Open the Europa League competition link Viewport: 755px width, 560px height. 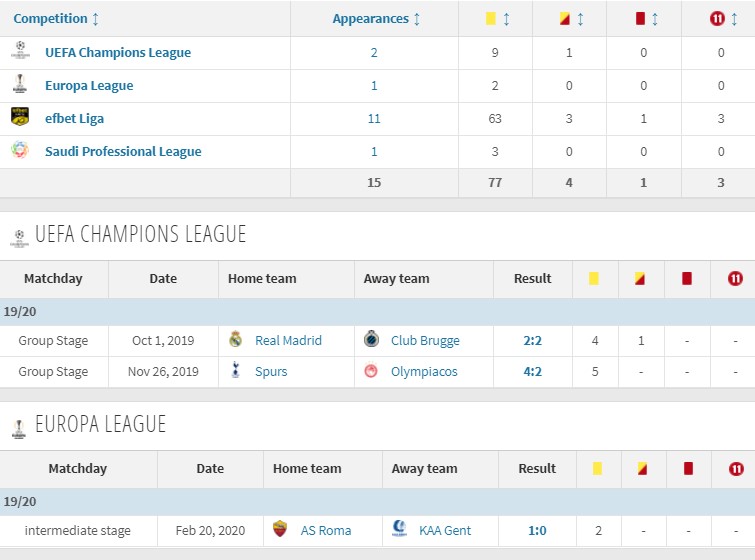89,86
